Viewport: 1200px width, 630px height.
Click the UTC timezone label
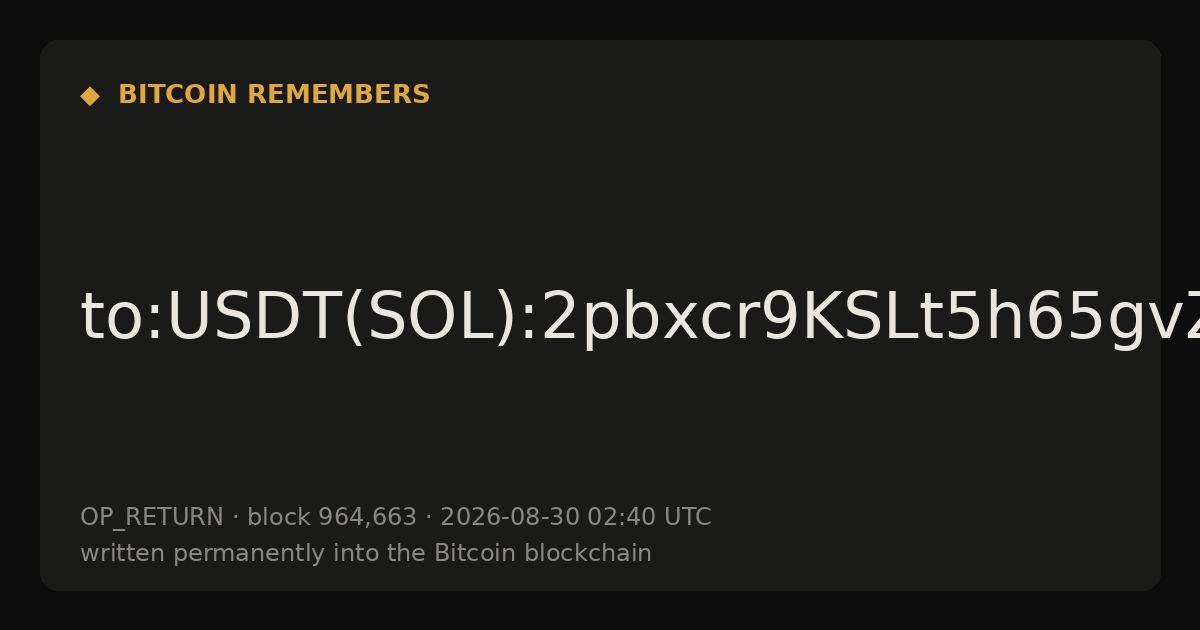687,517
